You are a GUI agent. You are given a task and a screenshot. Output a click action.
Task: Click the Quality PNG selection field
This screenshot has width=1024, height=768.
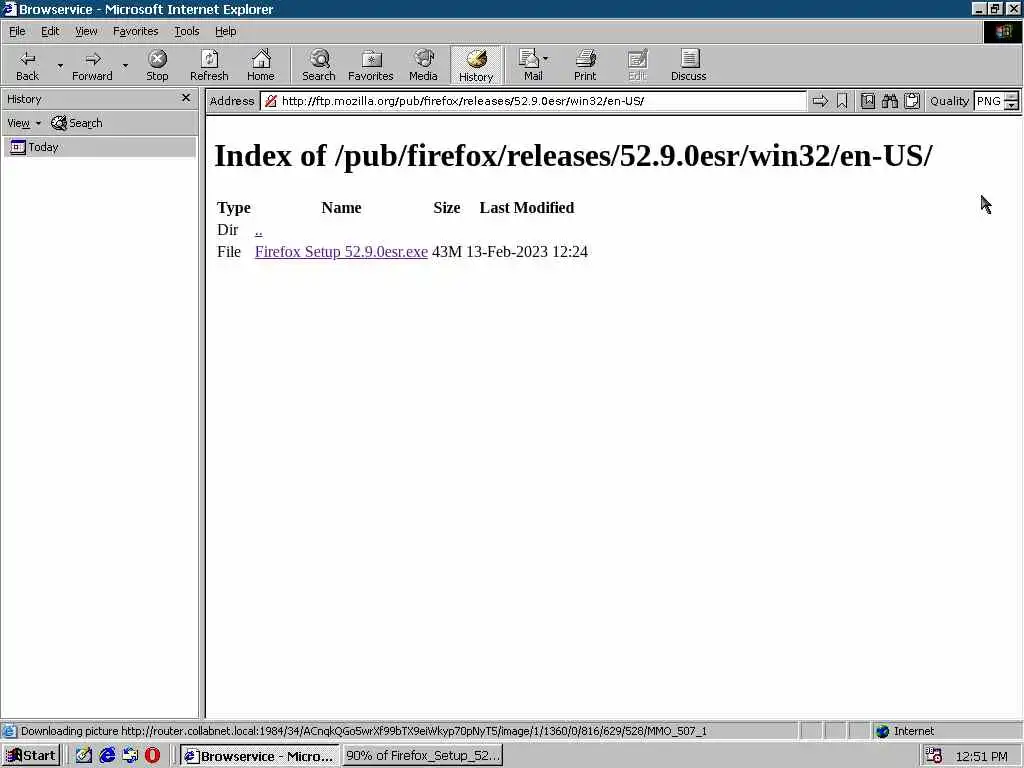[x=989, y=101]
